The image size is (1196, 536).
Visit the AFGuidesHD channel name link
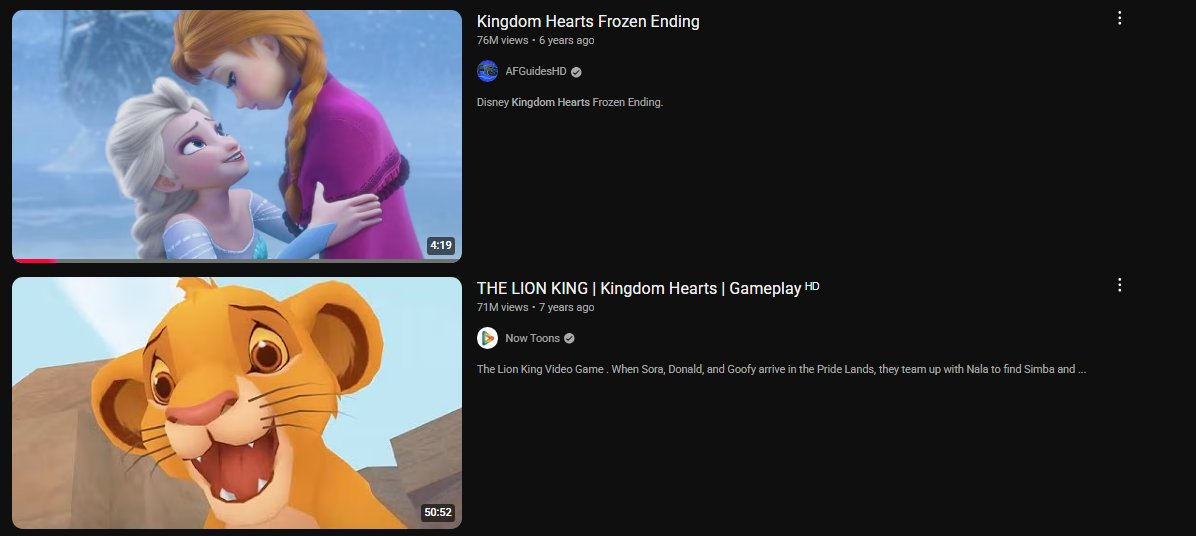coord(535,71)
